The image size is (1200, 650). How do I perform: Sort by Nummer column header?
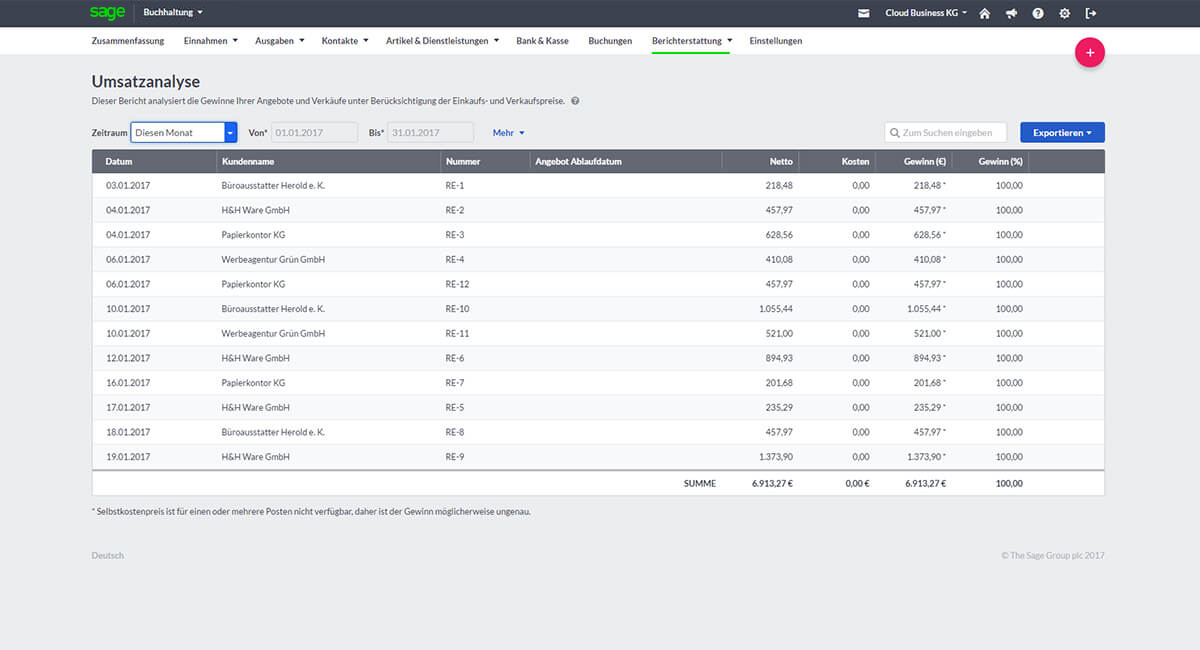click(485, 161)
